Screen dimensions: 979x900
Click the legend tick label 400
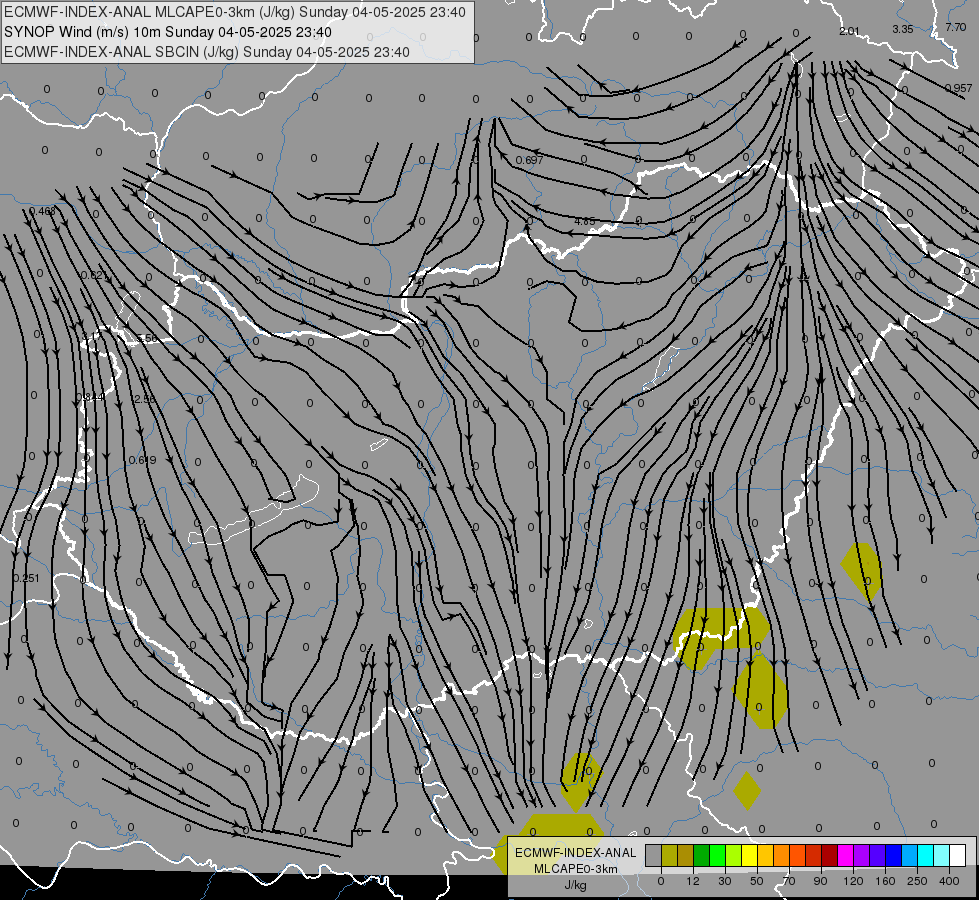949,881
